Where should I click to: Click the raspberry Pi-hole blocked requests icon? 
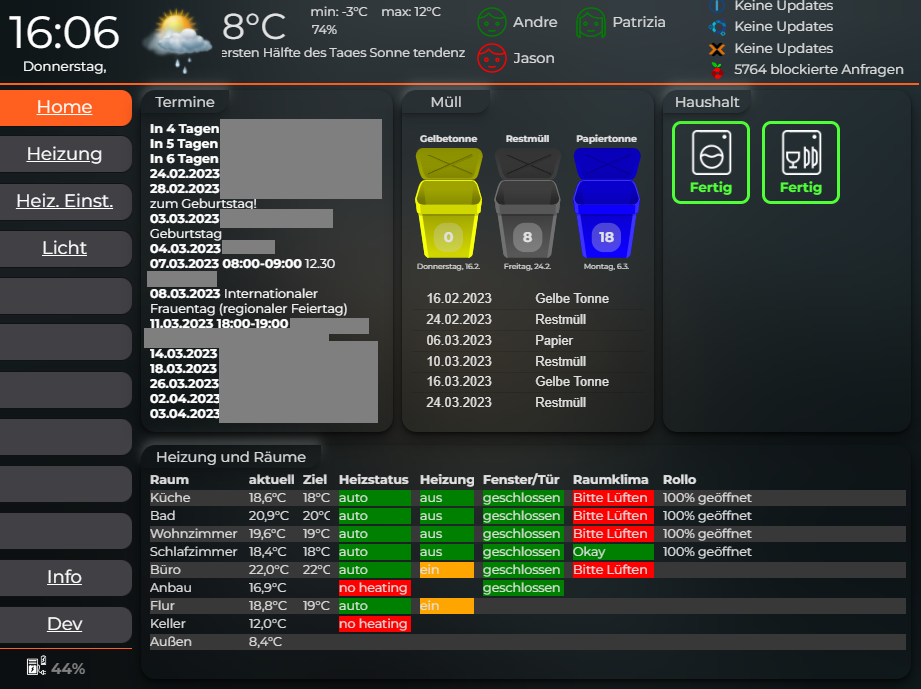[717, 70]
